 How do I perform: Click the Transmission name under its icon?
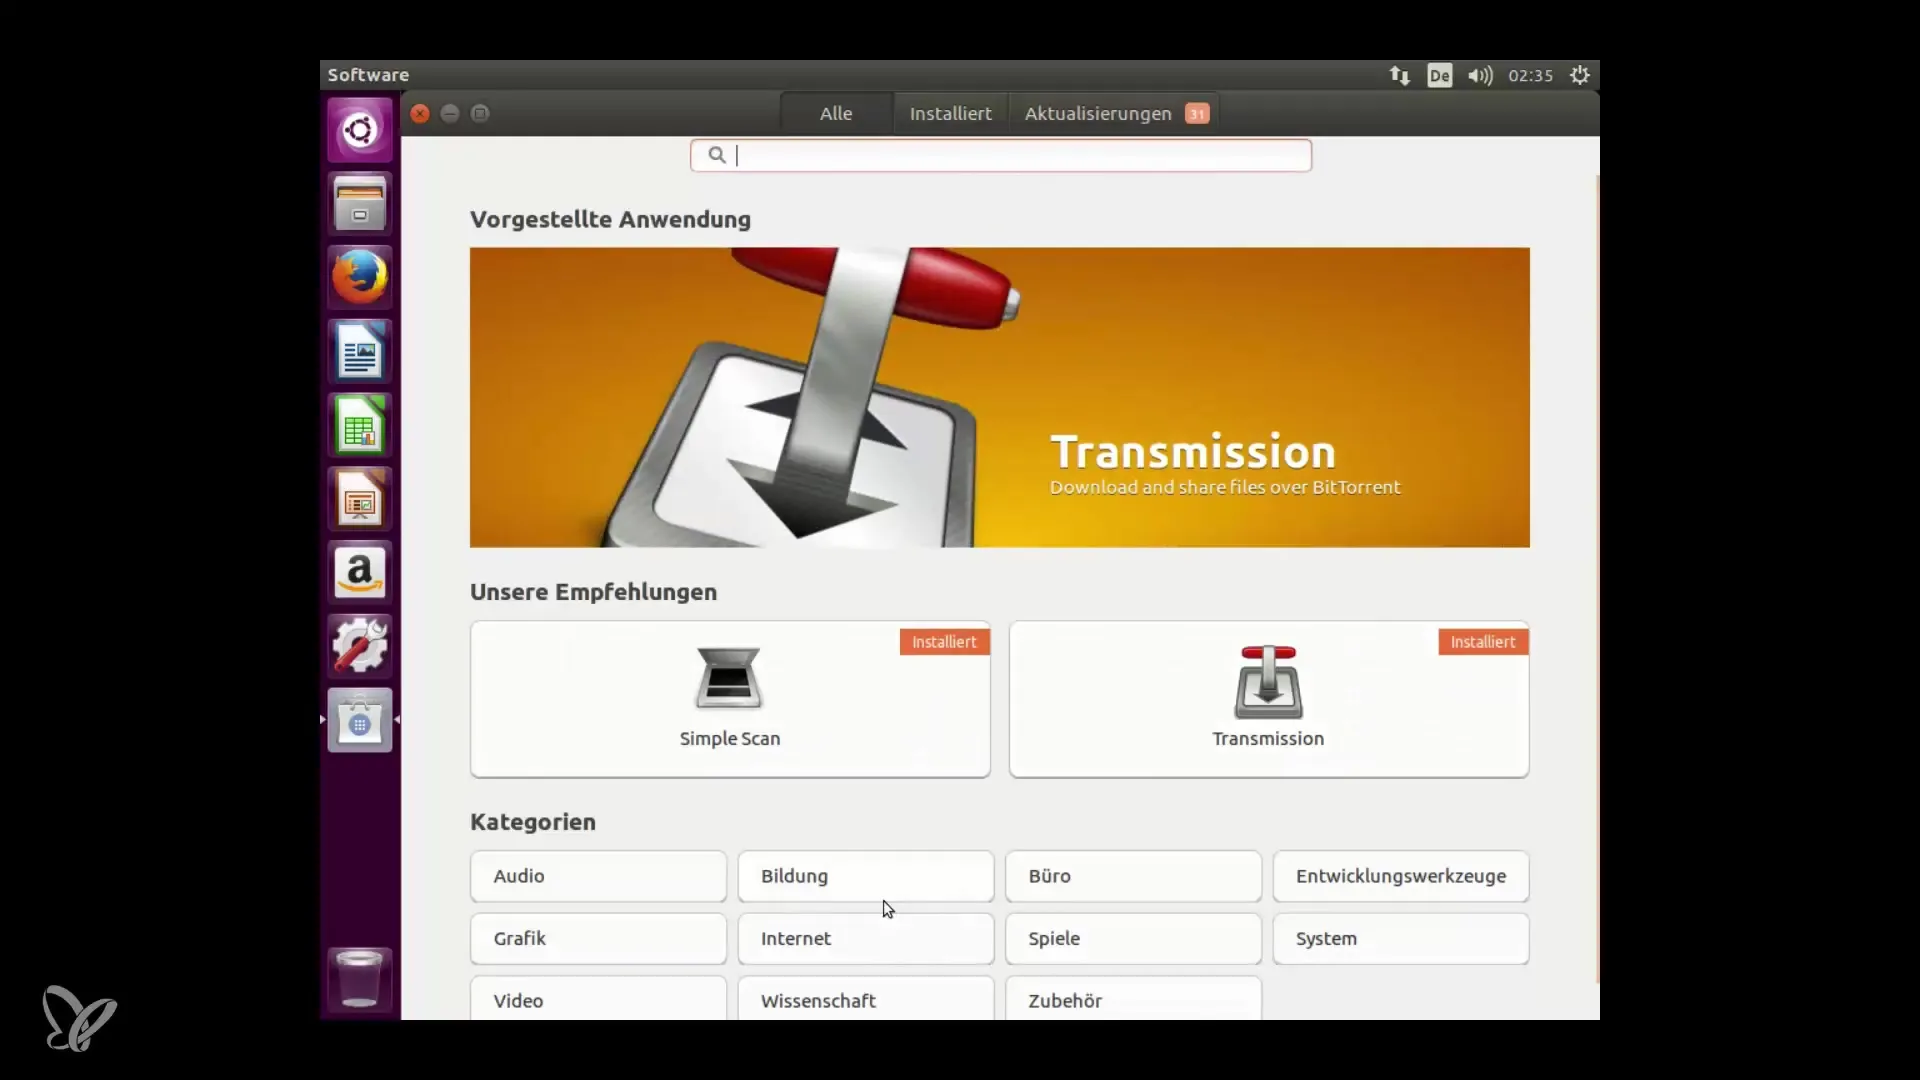(1268, 739)
